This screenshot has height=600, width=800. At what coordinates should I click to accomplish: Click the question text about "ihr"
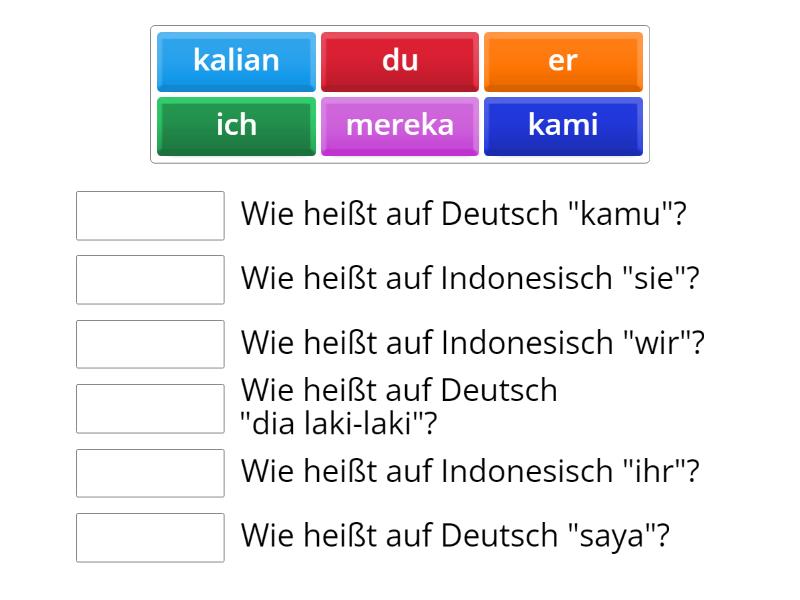(470, 471)
